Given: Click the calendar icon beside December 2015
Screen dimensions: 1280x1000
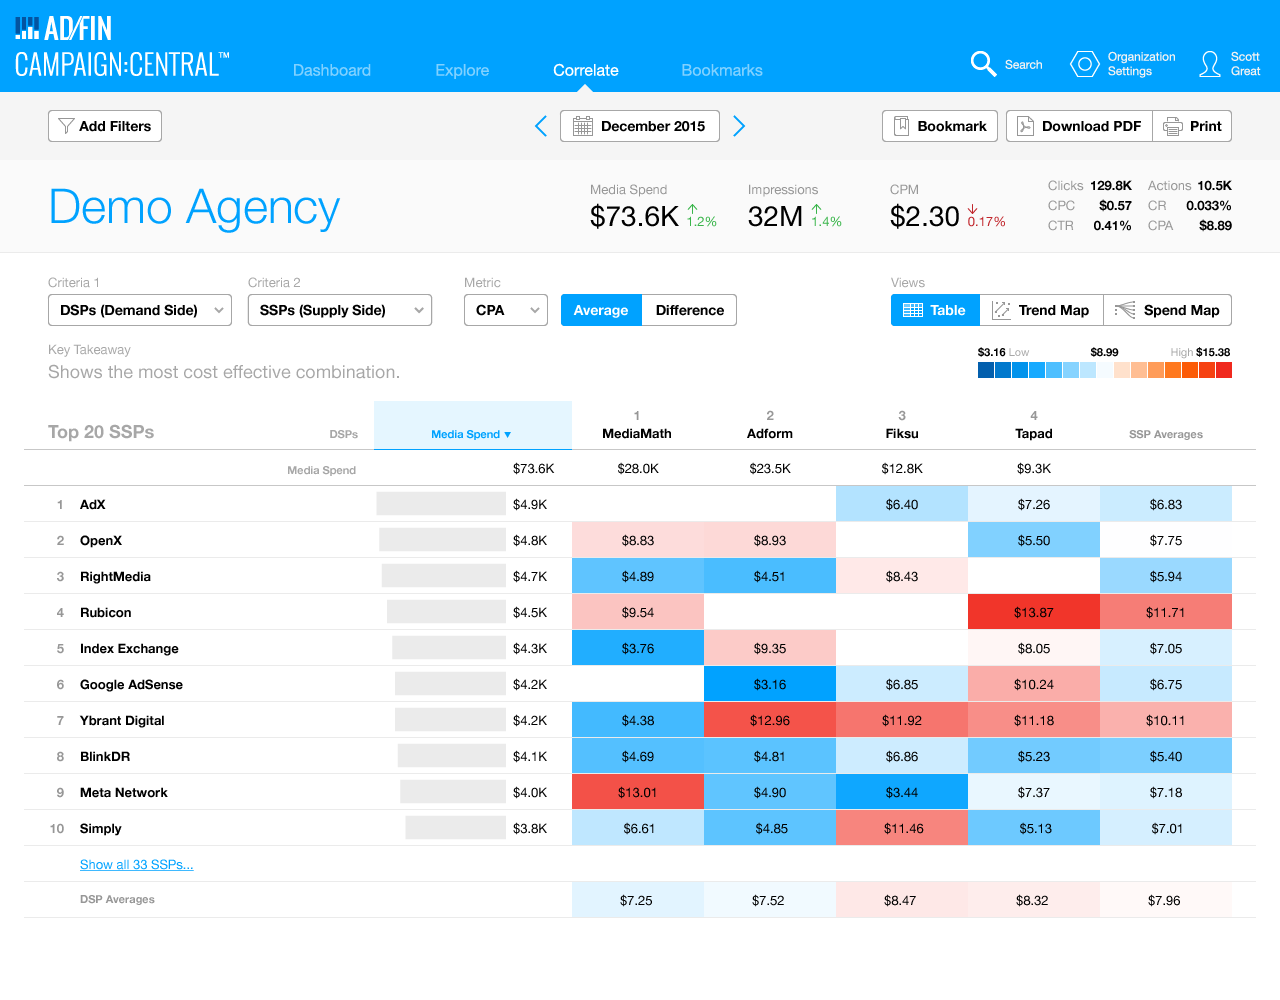Looking at the screenshot, I should pos(582,126).
